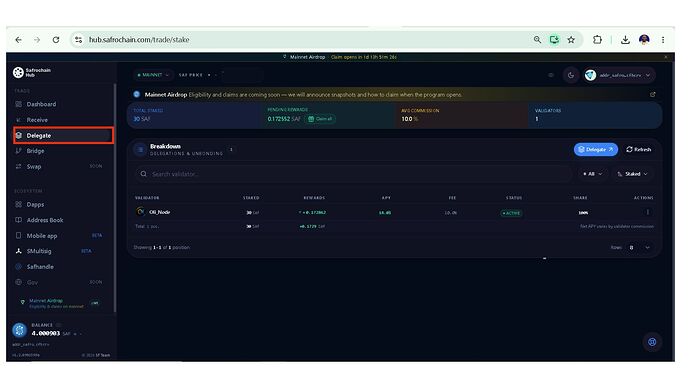Open the Chrome profile avatar
Image resolution: width=690 pixels, height=388 pixels.
pos(644,40)
